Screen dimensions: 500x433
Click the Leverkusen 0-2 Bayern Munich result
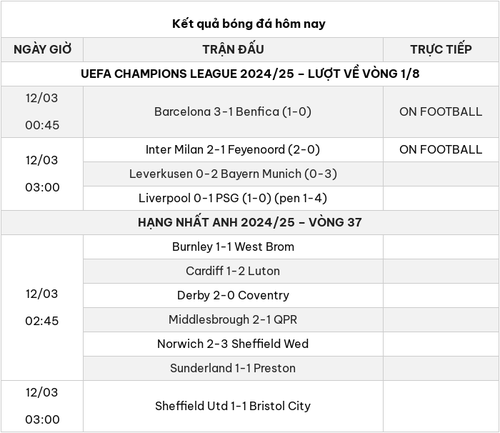pyautogui.click(x=233, y=174)
